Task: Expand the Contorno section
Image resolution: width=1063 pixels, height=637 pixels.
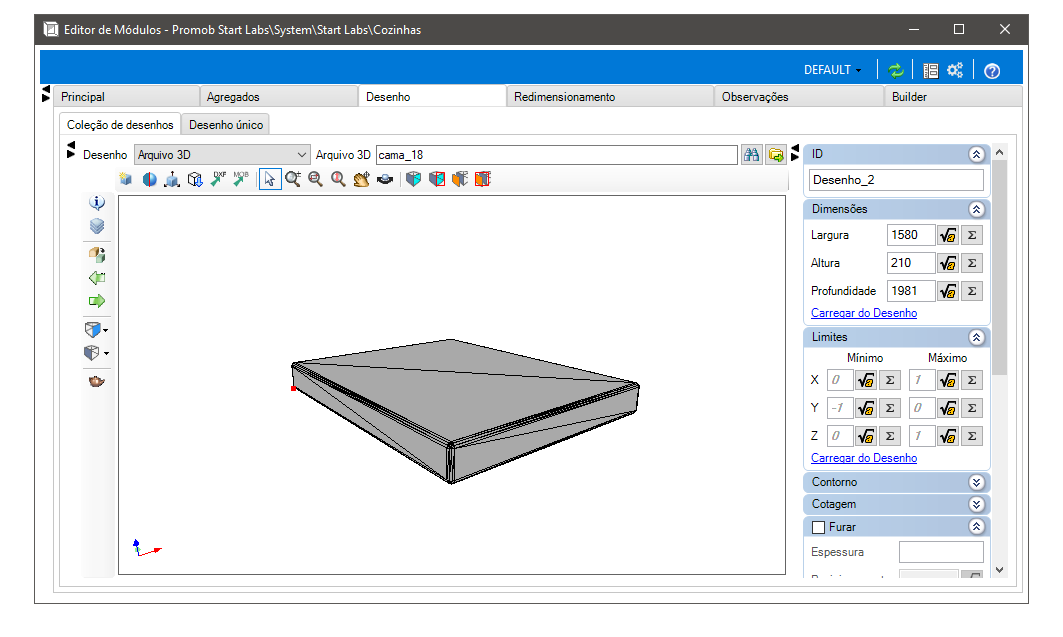Action: click(976, 482)
